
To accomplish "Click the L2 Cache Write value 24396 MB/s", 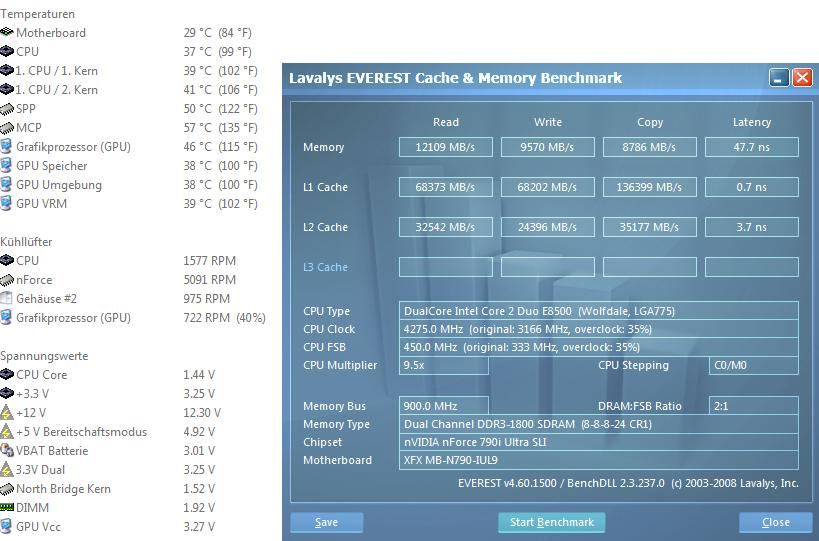I will (547, 227).
